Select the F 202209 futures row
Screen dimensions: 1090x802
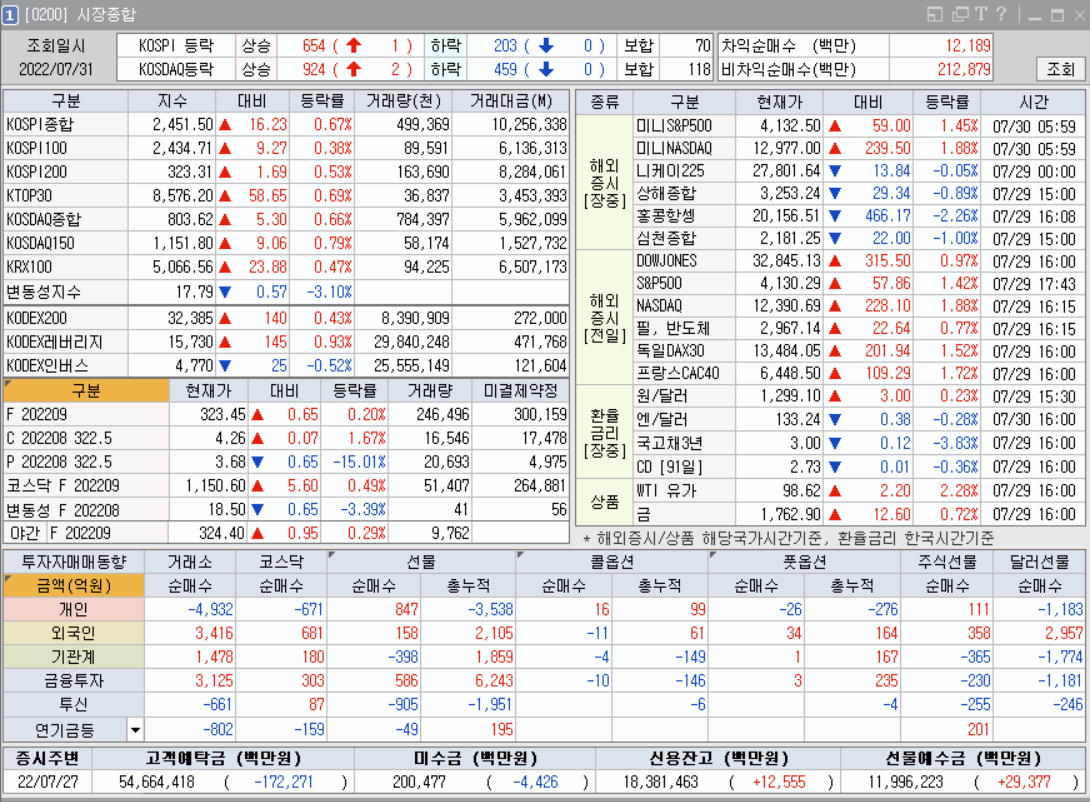pyautogui.click(x=286, y=415)
